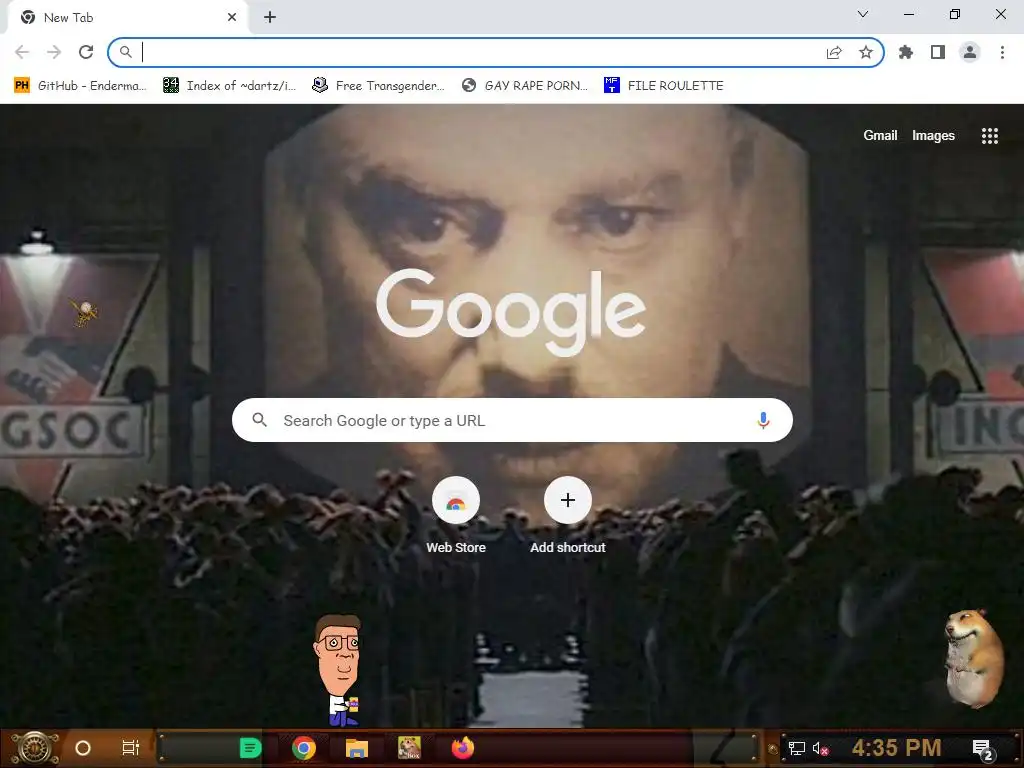Click the PH favicon on the GitHub bookmark
The height and width of the screenshot is (768, 1024).
(x=22, y=86)
